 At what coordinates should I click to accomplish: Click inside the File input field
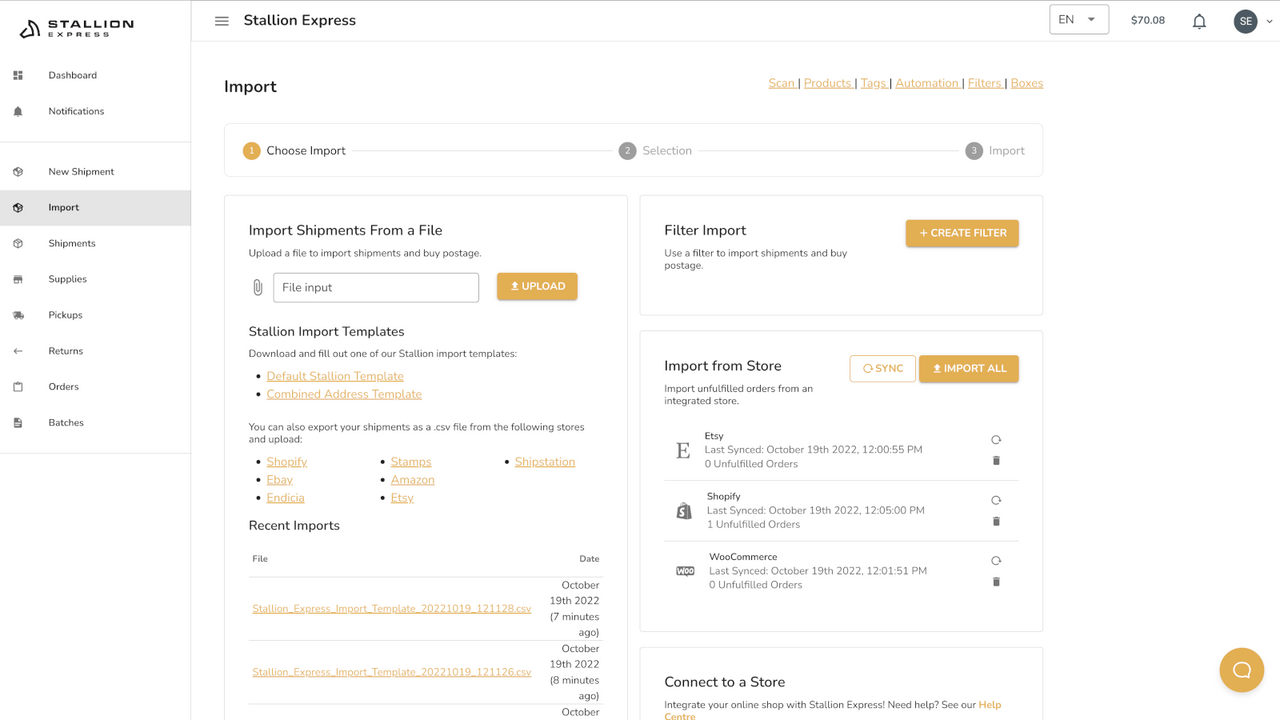(376, 287)
